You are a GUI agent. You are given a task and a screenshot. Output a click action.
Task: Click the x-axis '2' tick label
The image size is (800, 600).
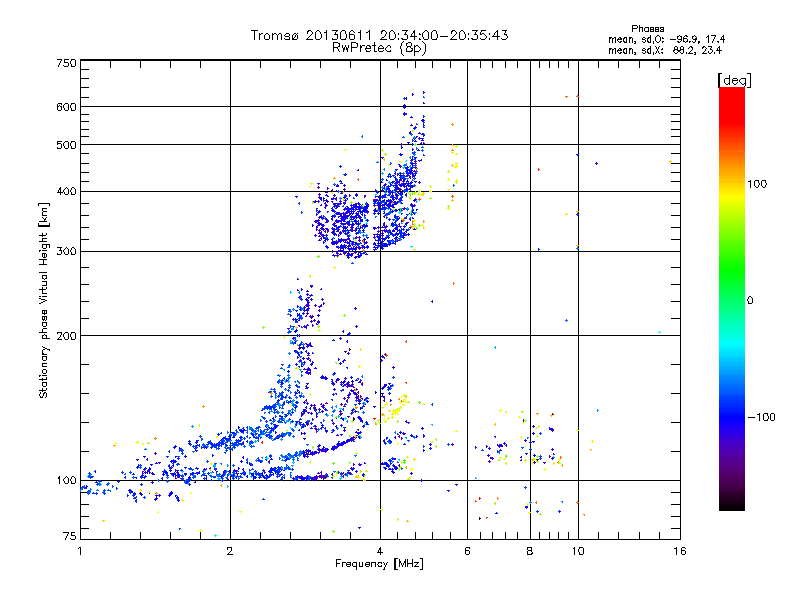[230, 551]
